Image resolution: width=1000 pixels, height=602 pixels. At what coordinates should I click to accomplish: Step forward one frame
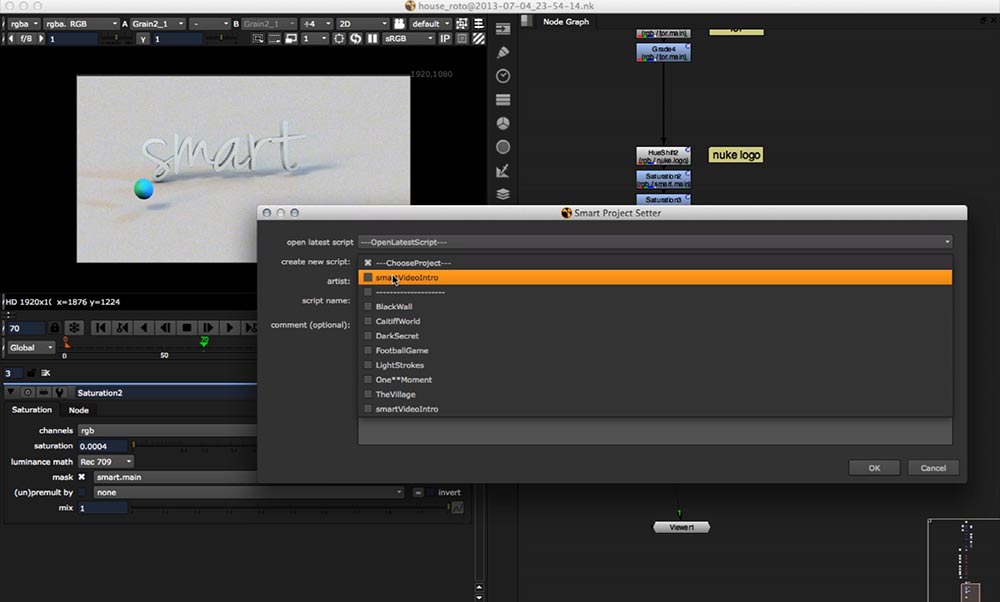coord(208,328)
